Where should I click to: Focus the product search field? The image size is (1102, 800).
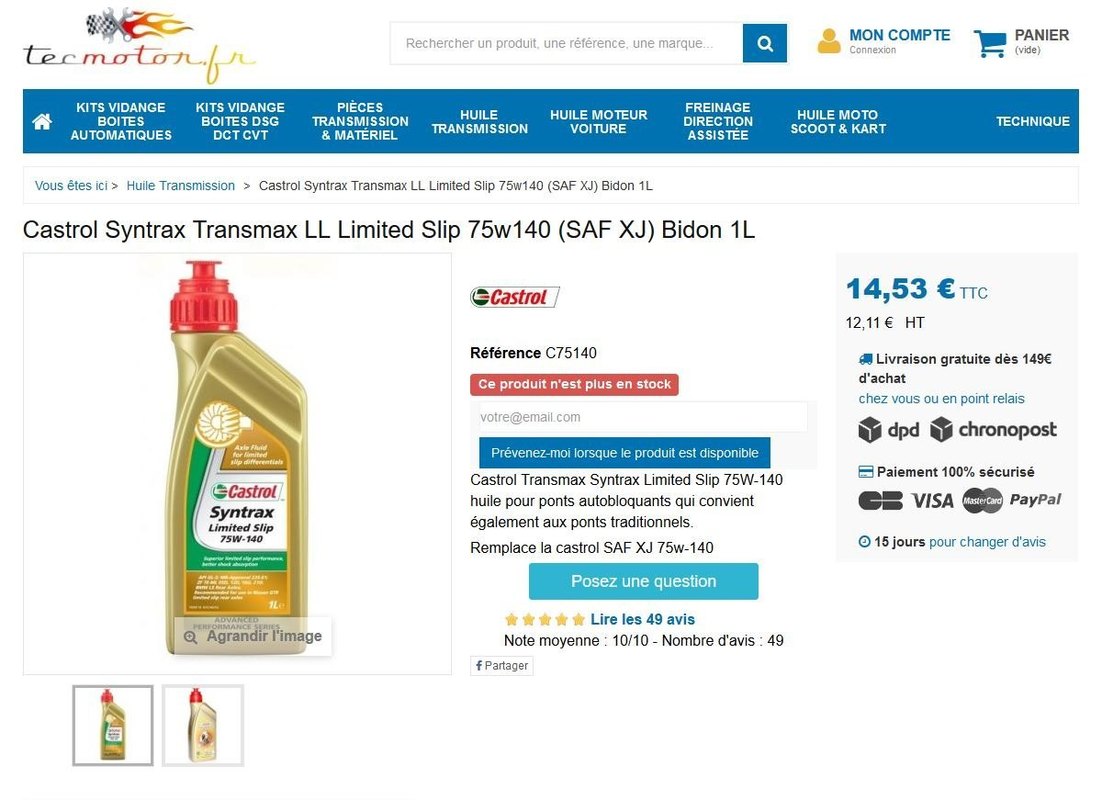pos(566,44)
